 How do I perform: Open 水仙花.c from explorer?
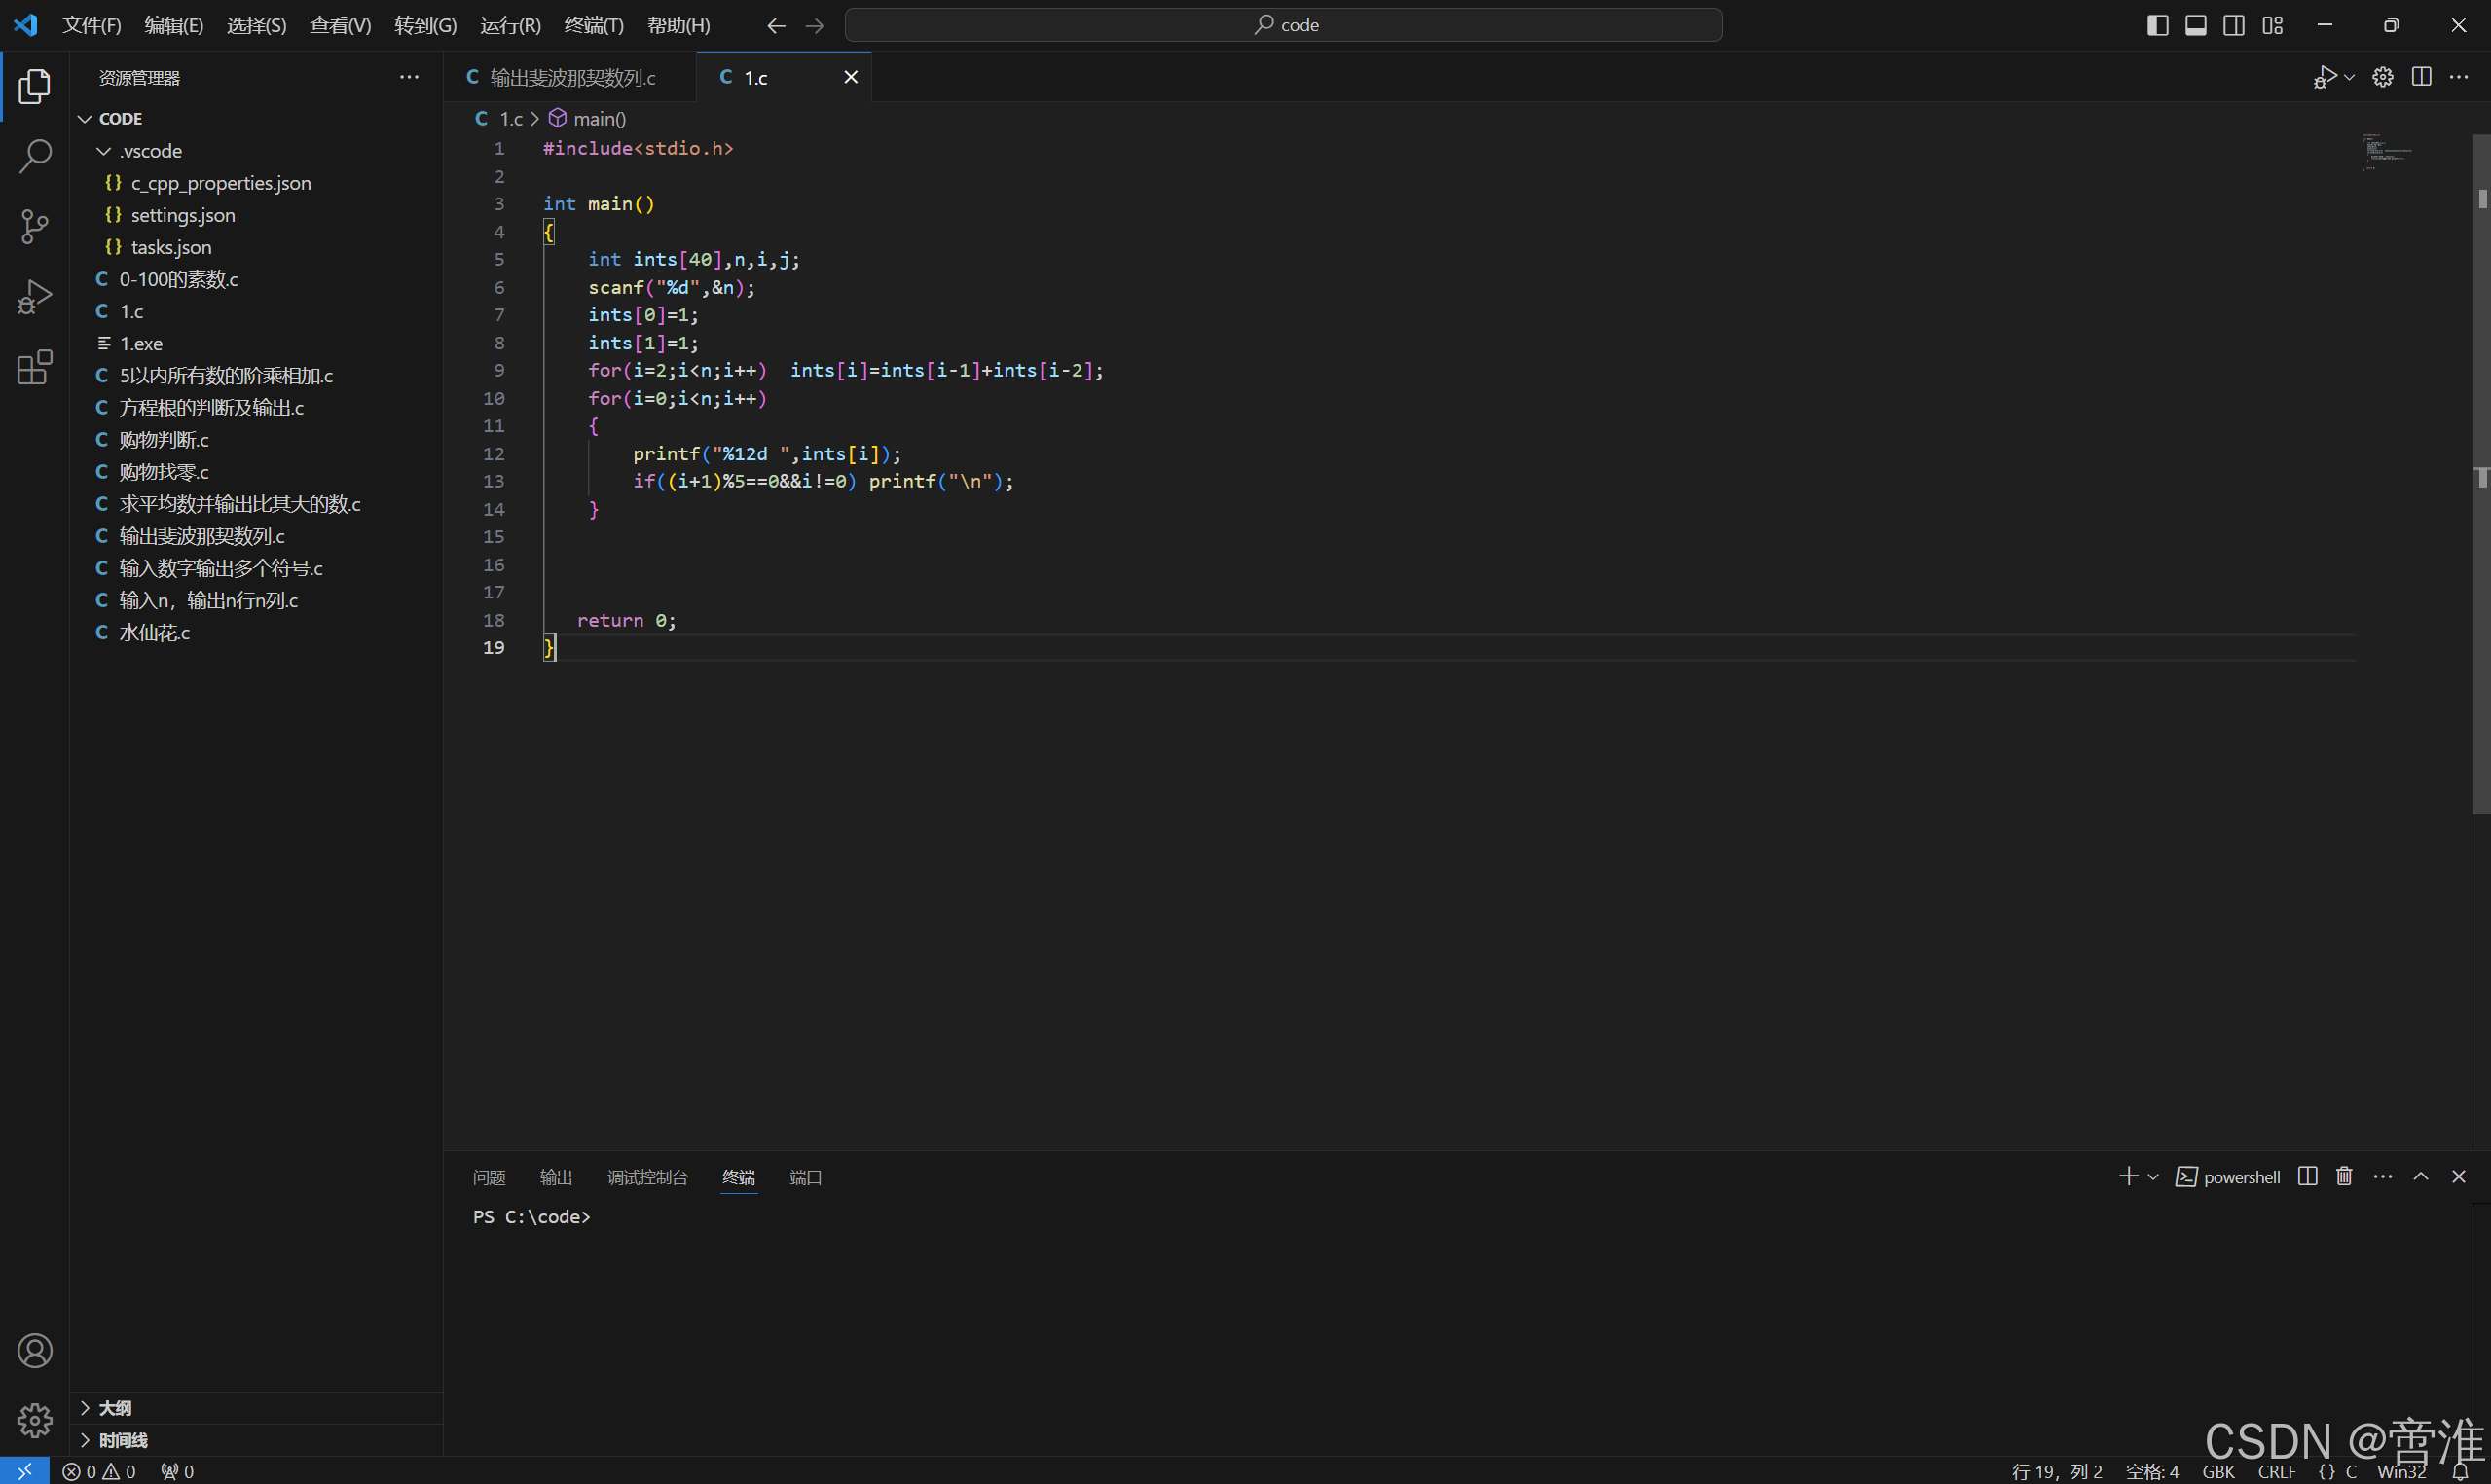click(x=154, y=632)
